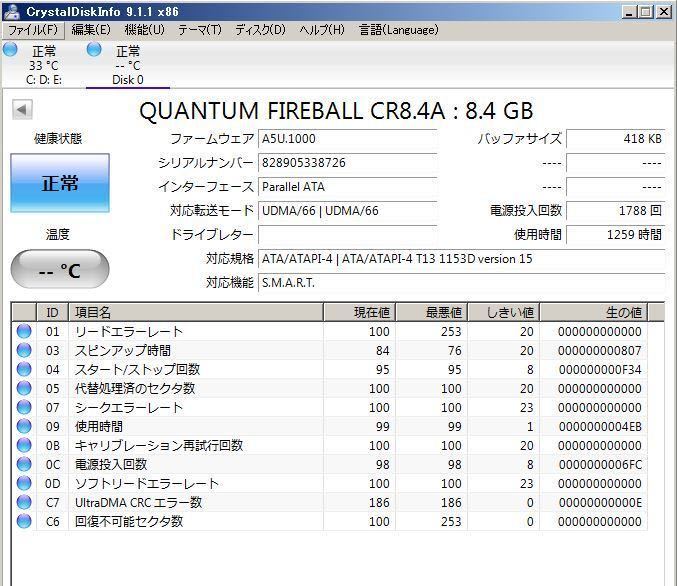
Task: Click the 健康状態 label
Action: 58,139
